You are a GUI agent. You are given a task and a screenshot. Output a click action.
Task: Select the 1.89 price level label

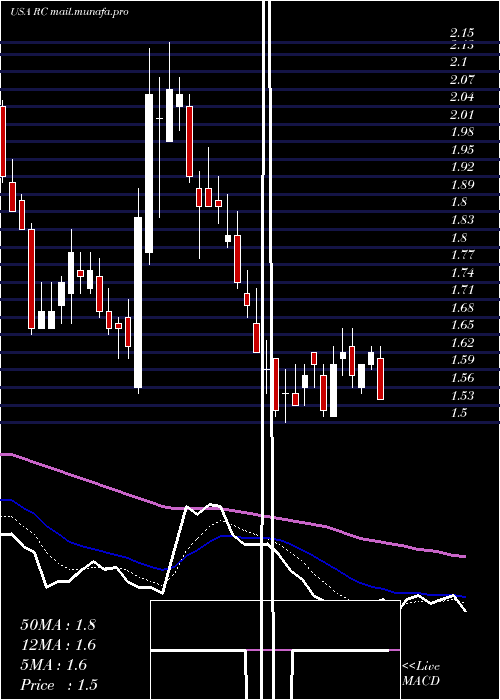(x=462, y=184)
